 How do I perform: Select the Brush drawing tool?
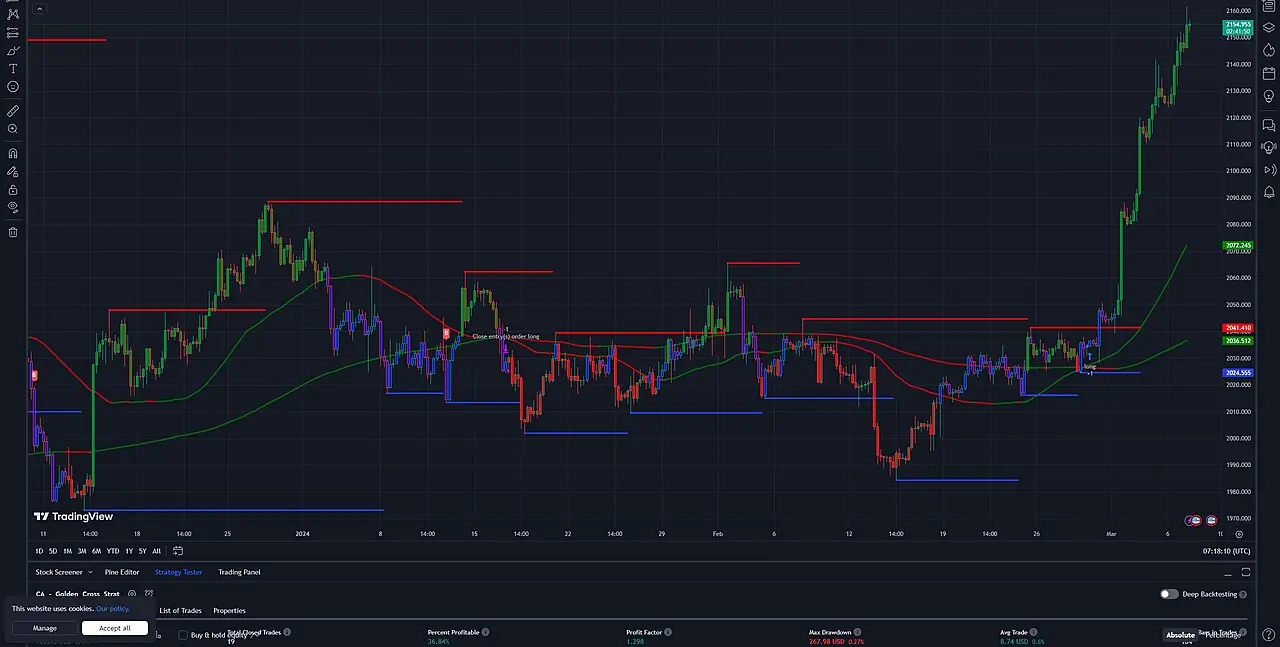13,50
